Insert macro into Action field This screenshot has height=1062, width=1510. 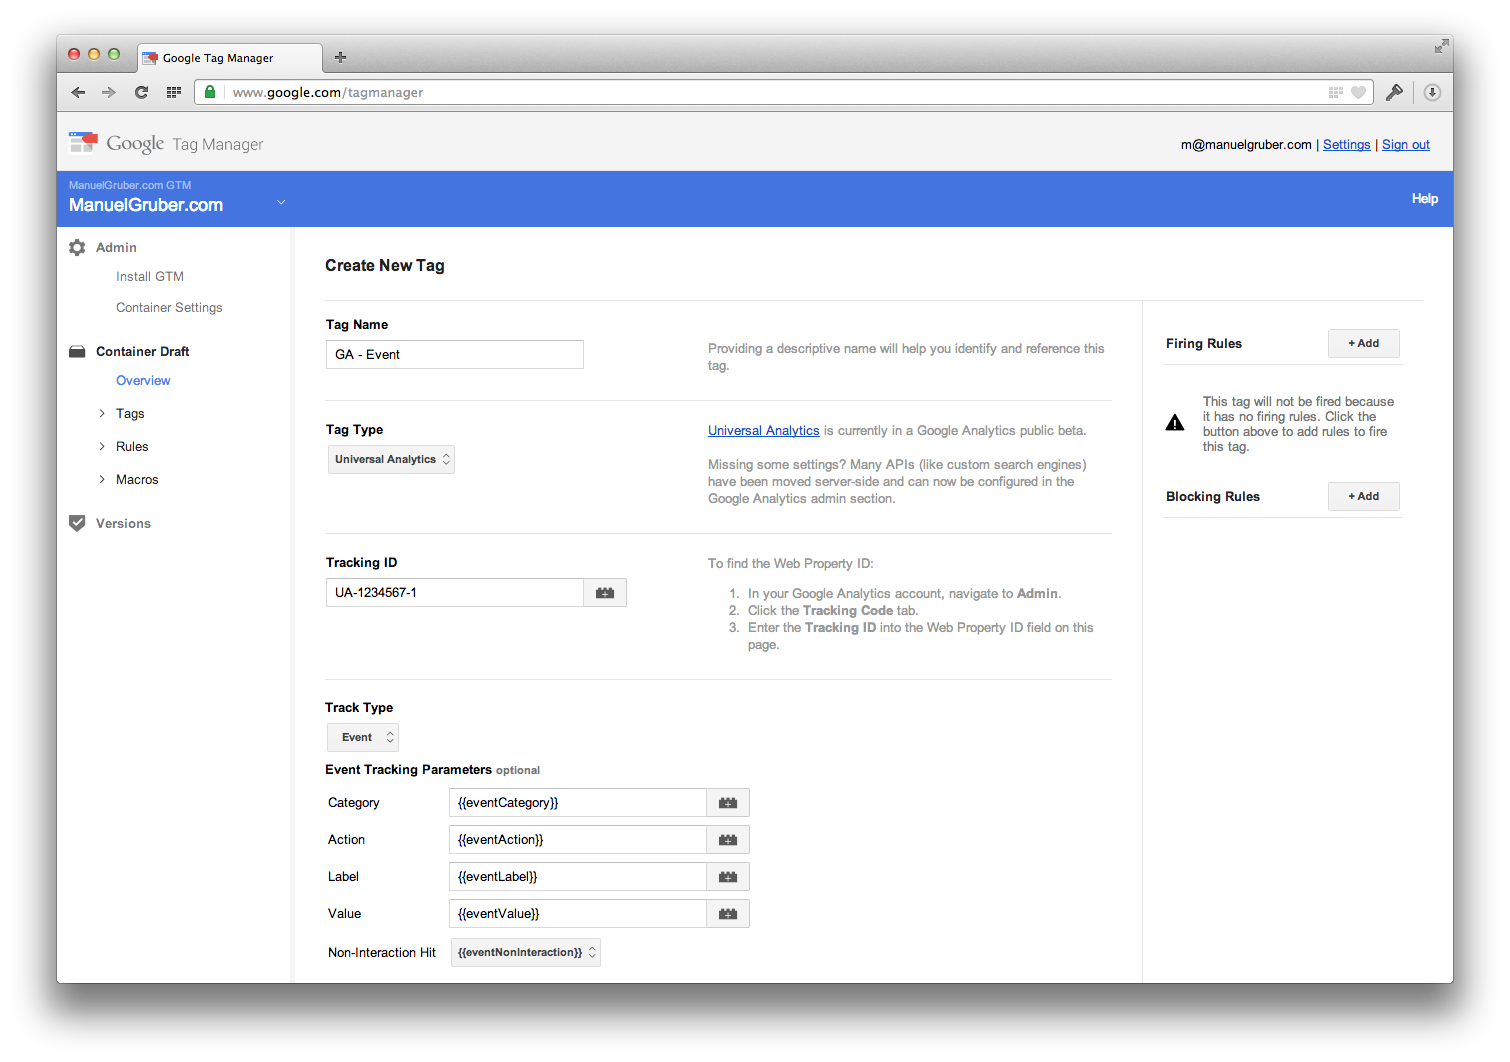(728, 840)
